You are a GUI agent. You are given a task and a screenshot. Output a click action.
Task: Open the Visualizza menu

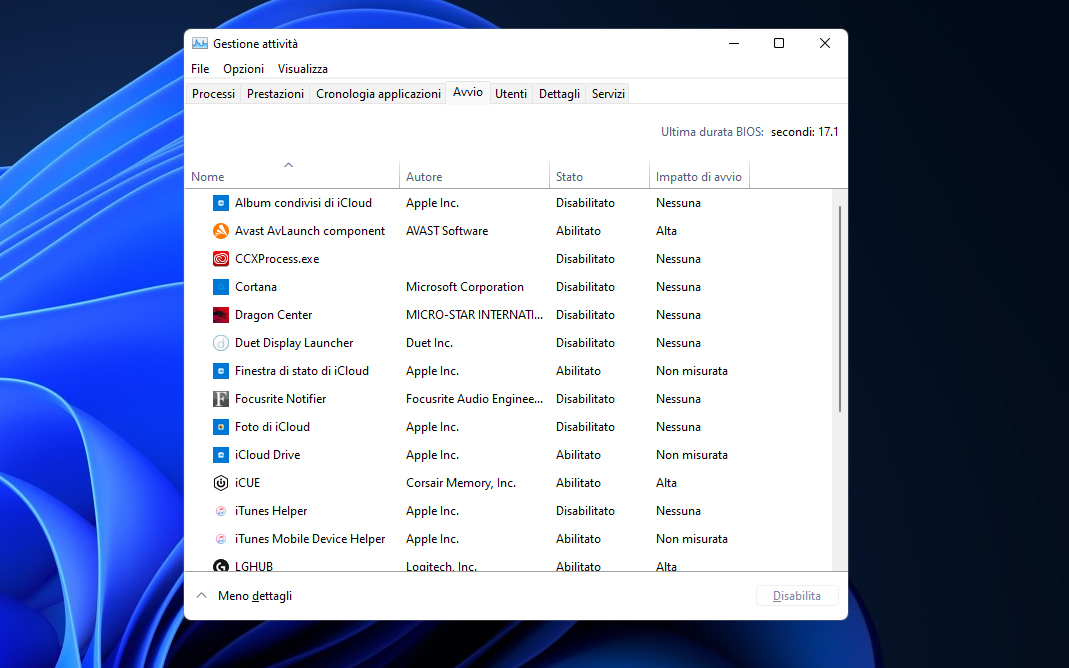[302, 69]
